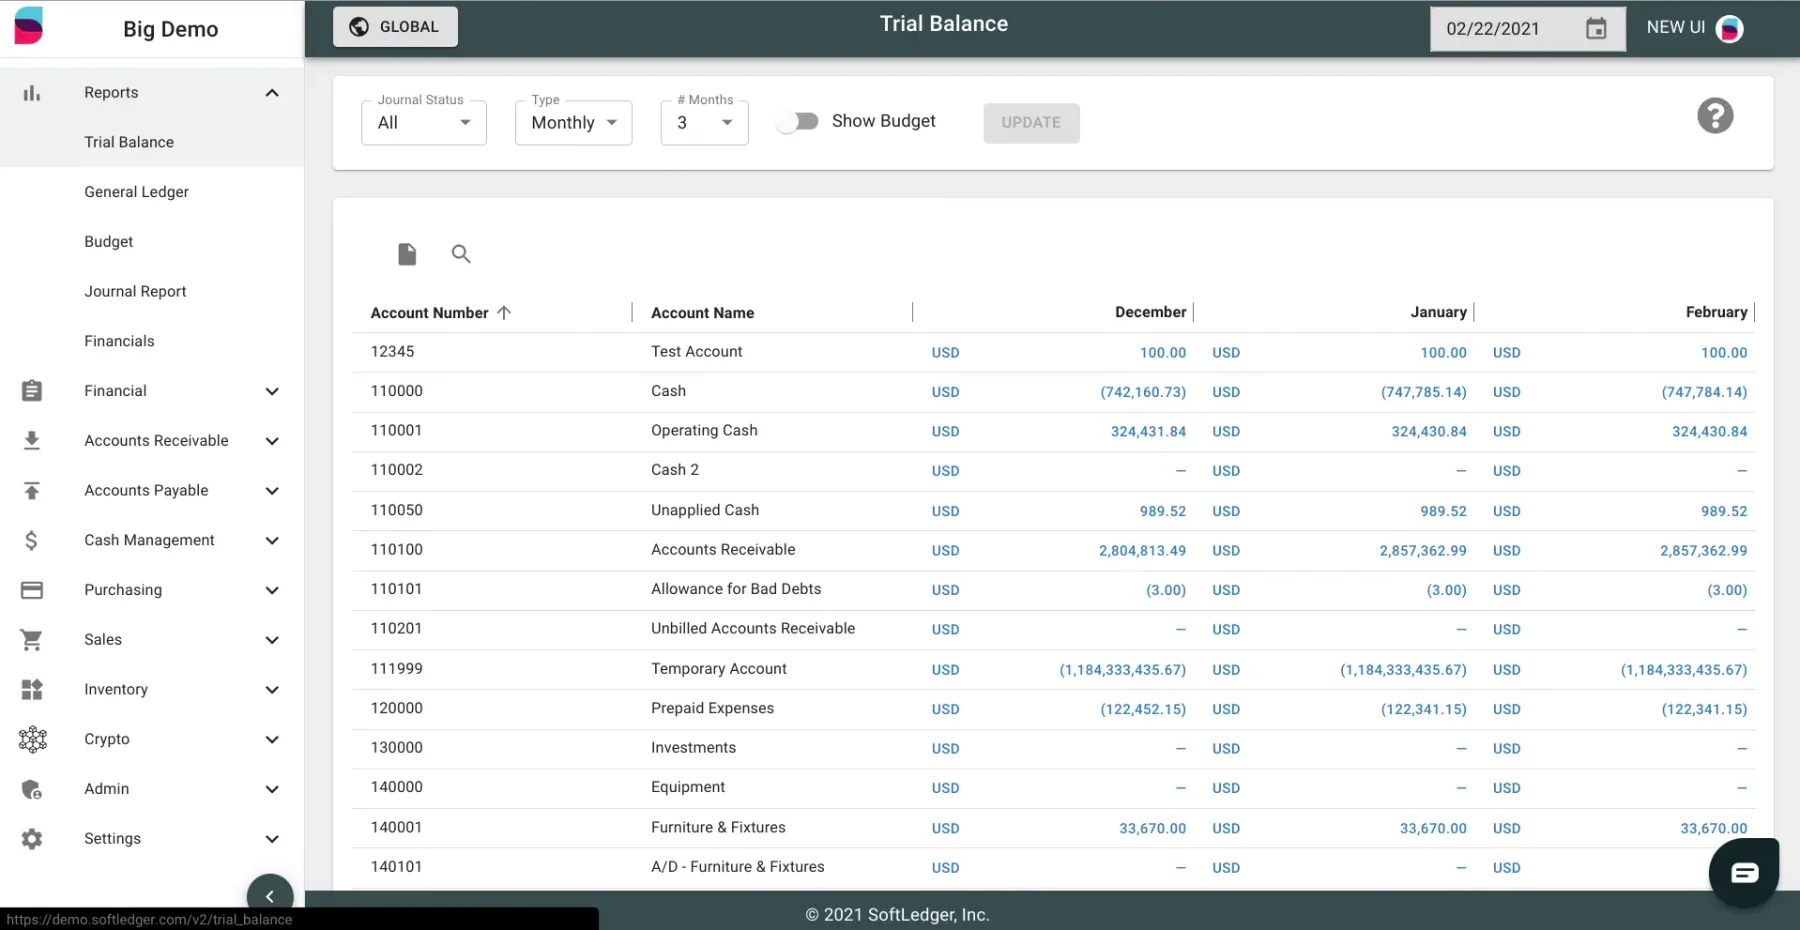Open table search magnifier icon

[x=461, y=254]
